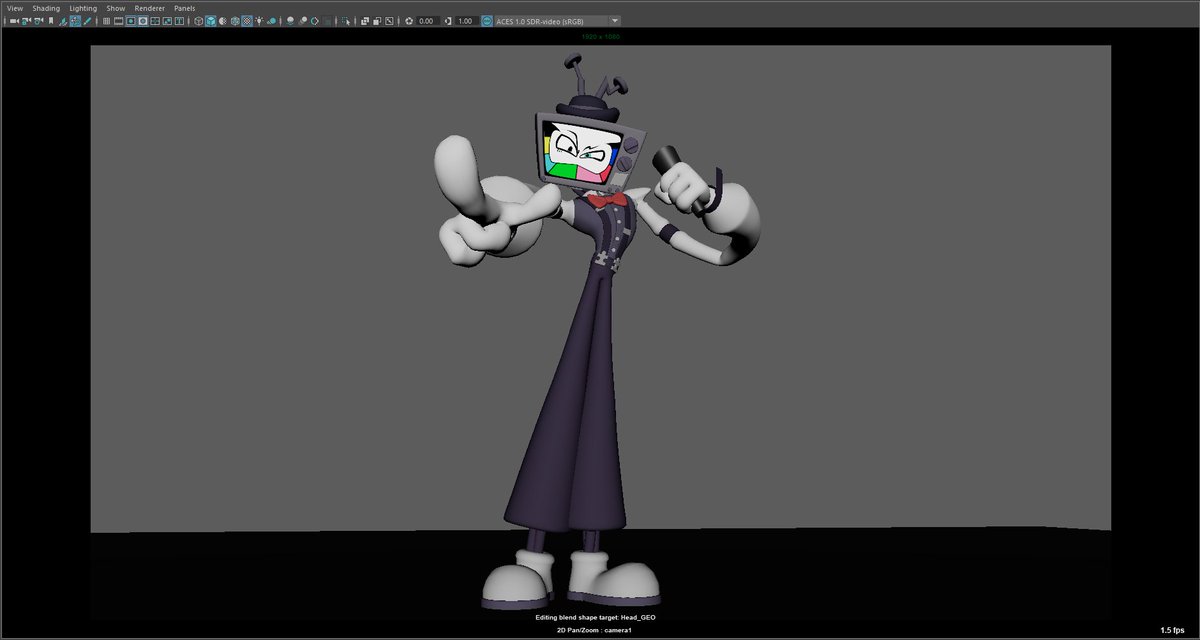The width and height of the screenshot is (1200, 640).
Task: Click Use All Lights bulb icon
Action: tap(259, 21)
